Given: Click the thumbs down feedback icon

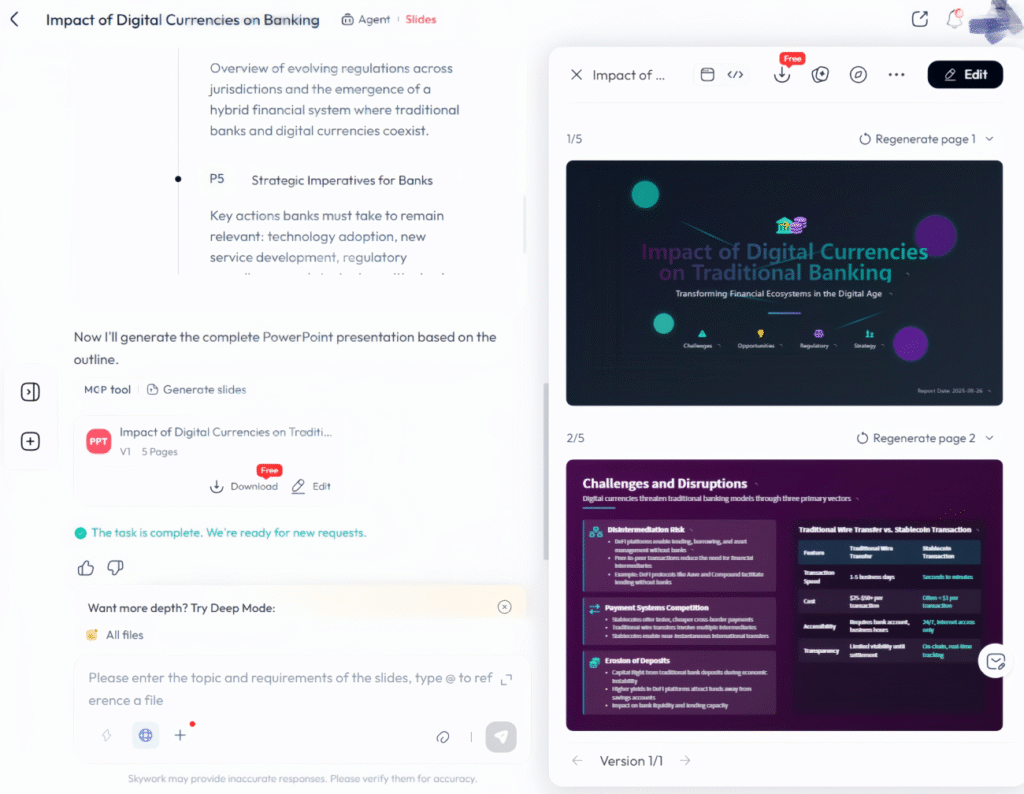Looking at the screenshot, I should pyautogui.click(x=115, y=568).
